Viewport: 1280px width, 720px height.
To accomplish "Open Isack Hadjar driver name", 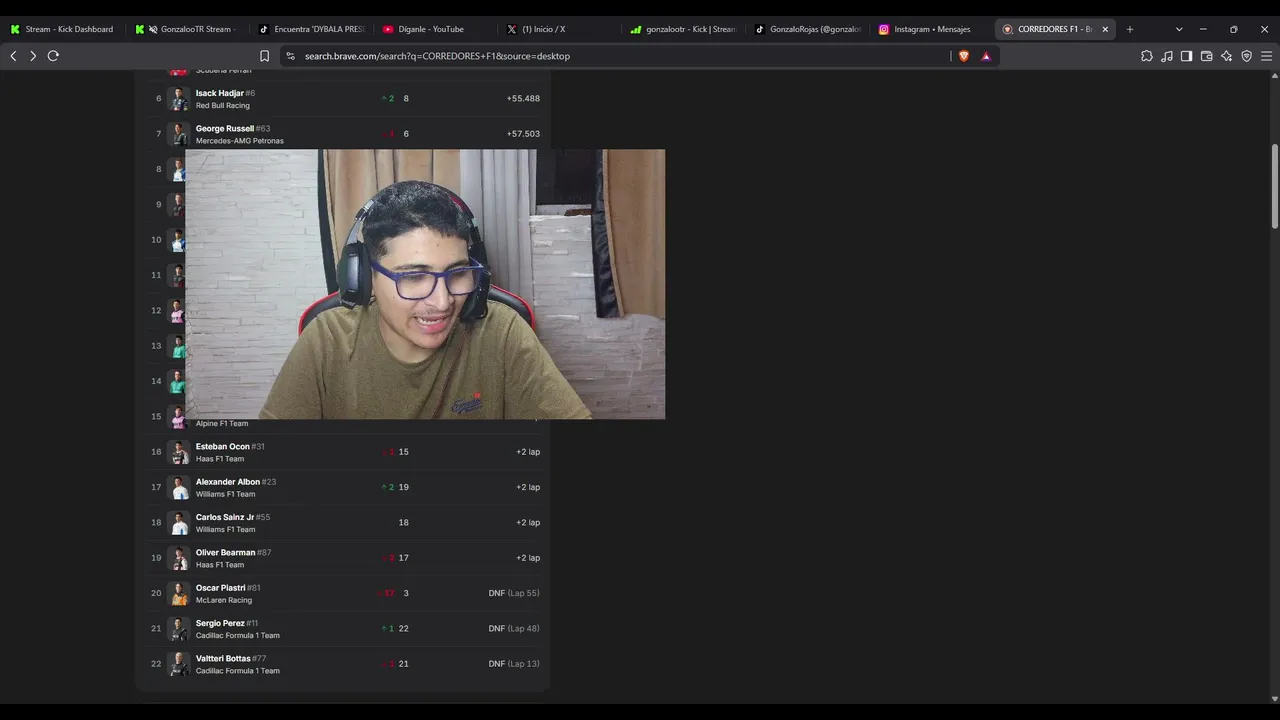I will tap(220, 93).
